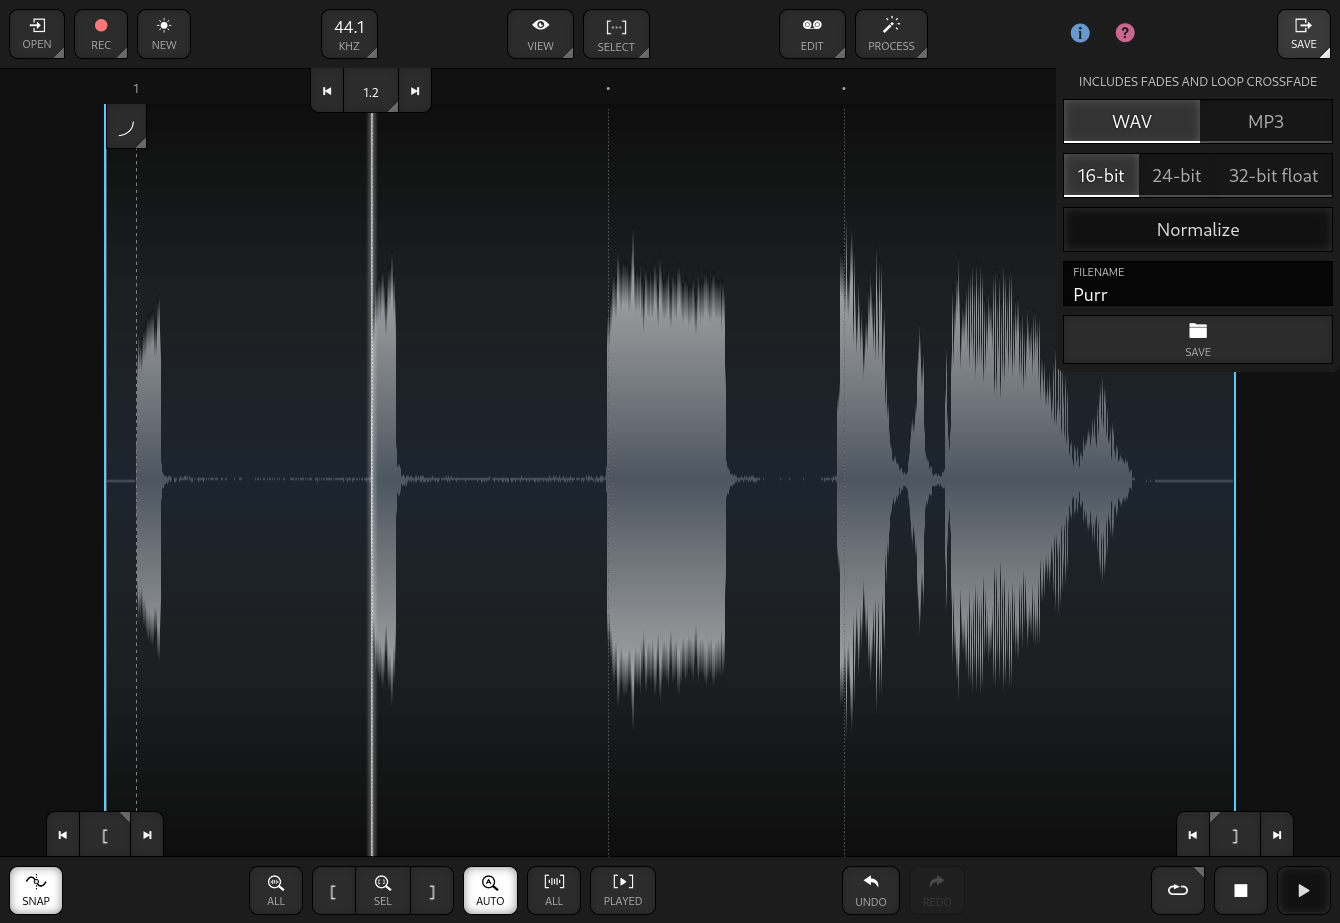Move selection start to next marker
This screenshot has height=923, width=1340.
pos(147,835)
